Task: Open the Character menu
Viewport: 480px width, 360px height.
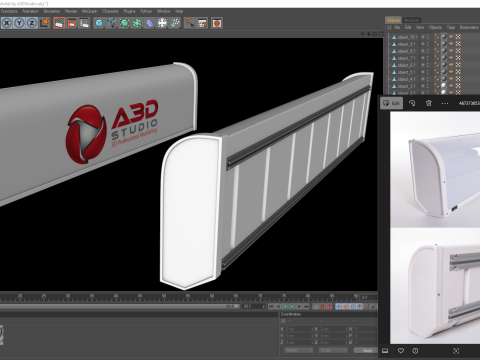Action: tap(110, 11)
